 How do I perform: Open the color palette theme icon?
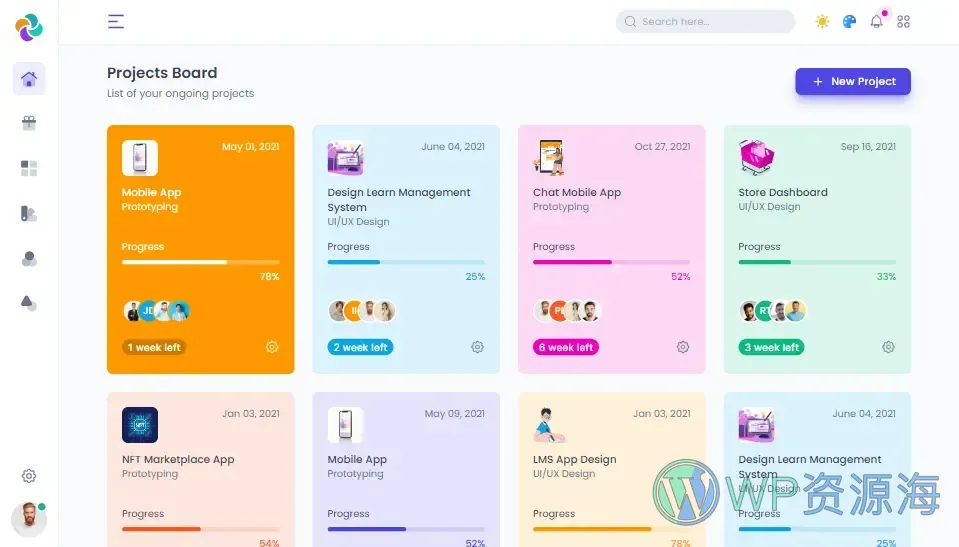tap(849, 21)
